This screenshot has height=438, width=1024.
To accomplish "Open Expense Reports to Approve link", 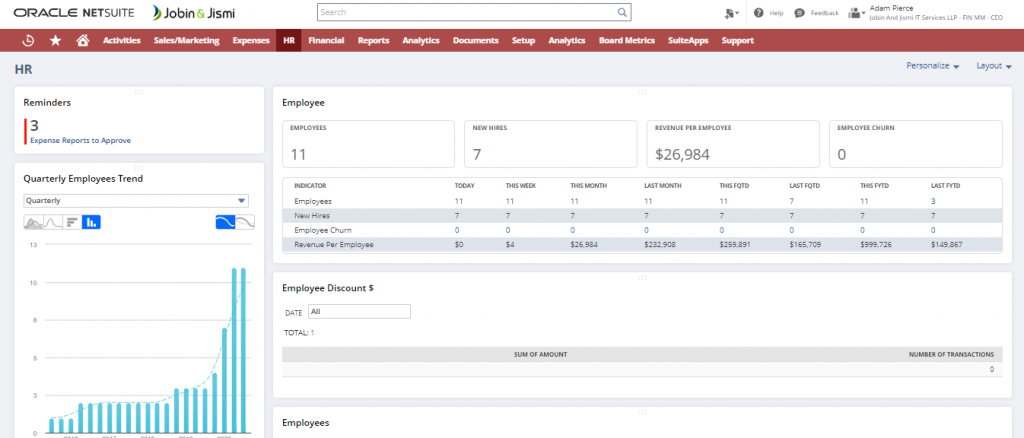I will pyautogui.click(x=80, y=141).
